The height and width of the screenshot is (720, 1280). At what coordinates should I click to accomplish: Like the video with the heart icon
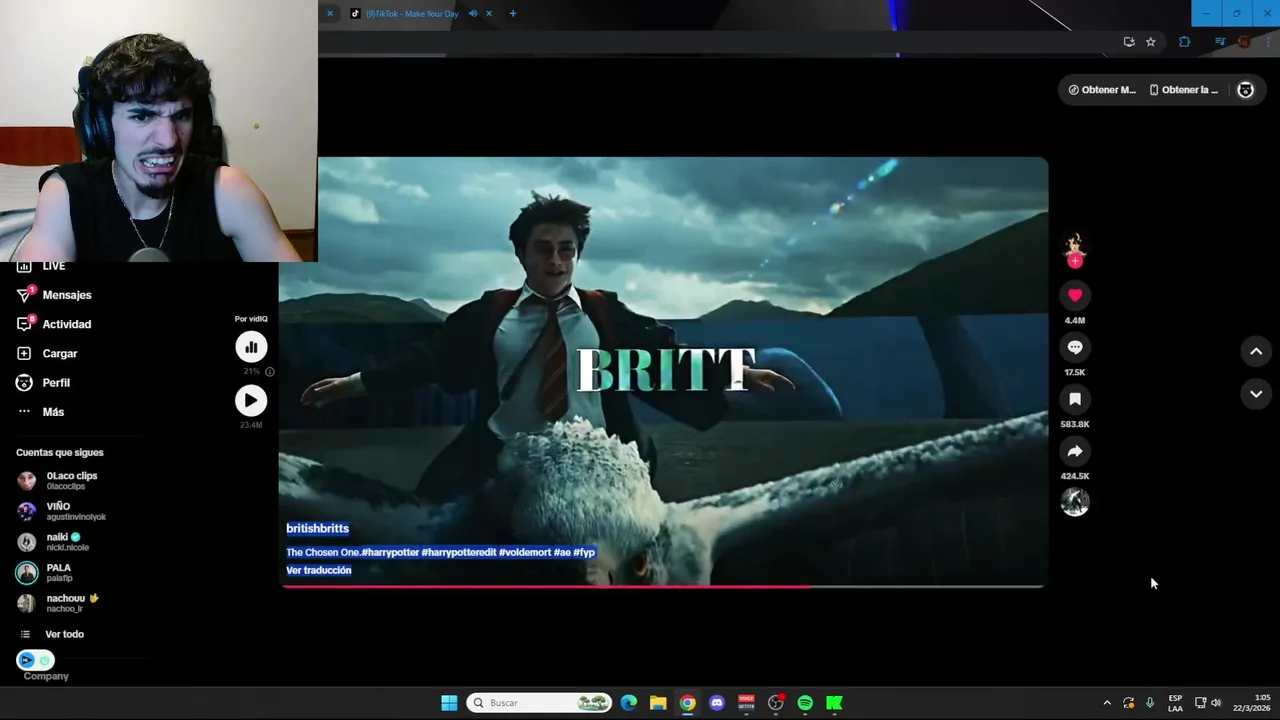[x=1075, y=295]
